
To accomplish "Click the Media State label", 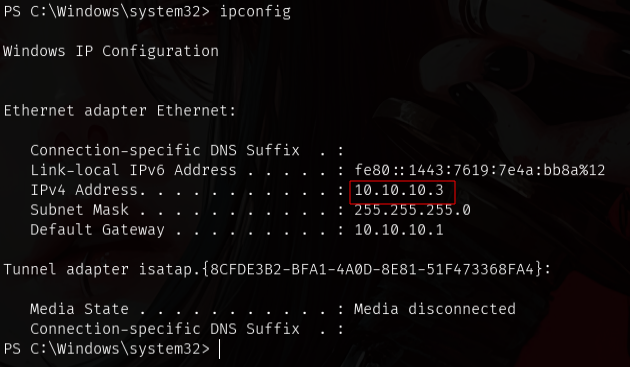I will pyautogui.click(x=80, y=309).
